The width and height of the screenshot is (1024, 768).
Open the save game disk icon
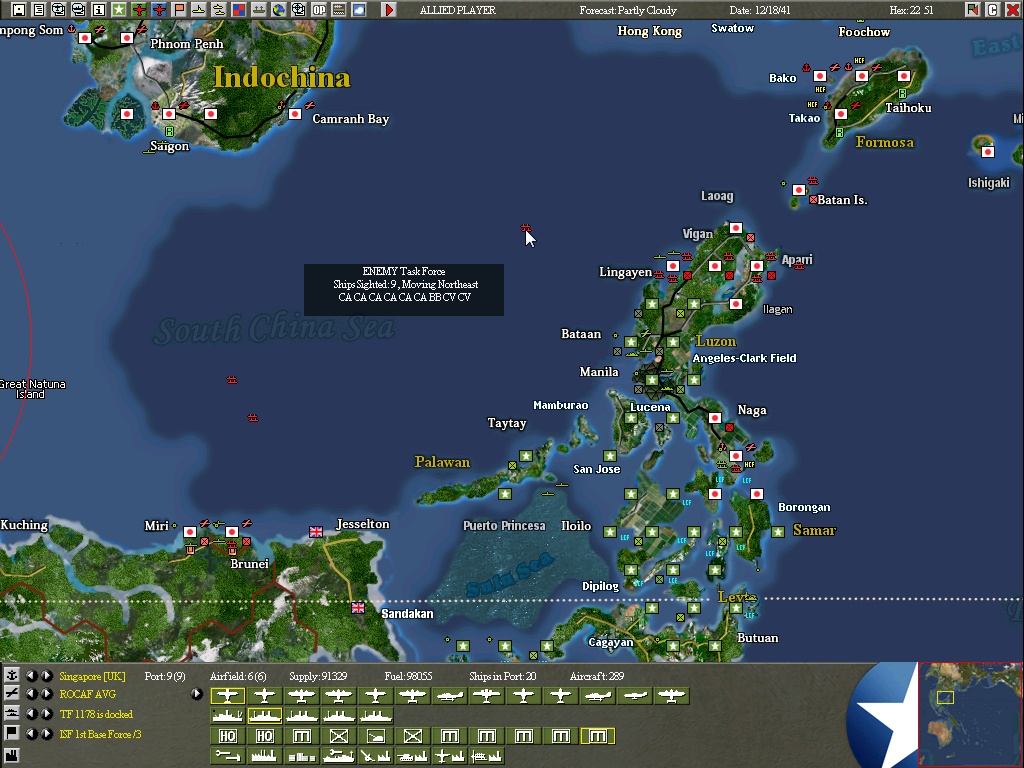[x=19, y=10]
